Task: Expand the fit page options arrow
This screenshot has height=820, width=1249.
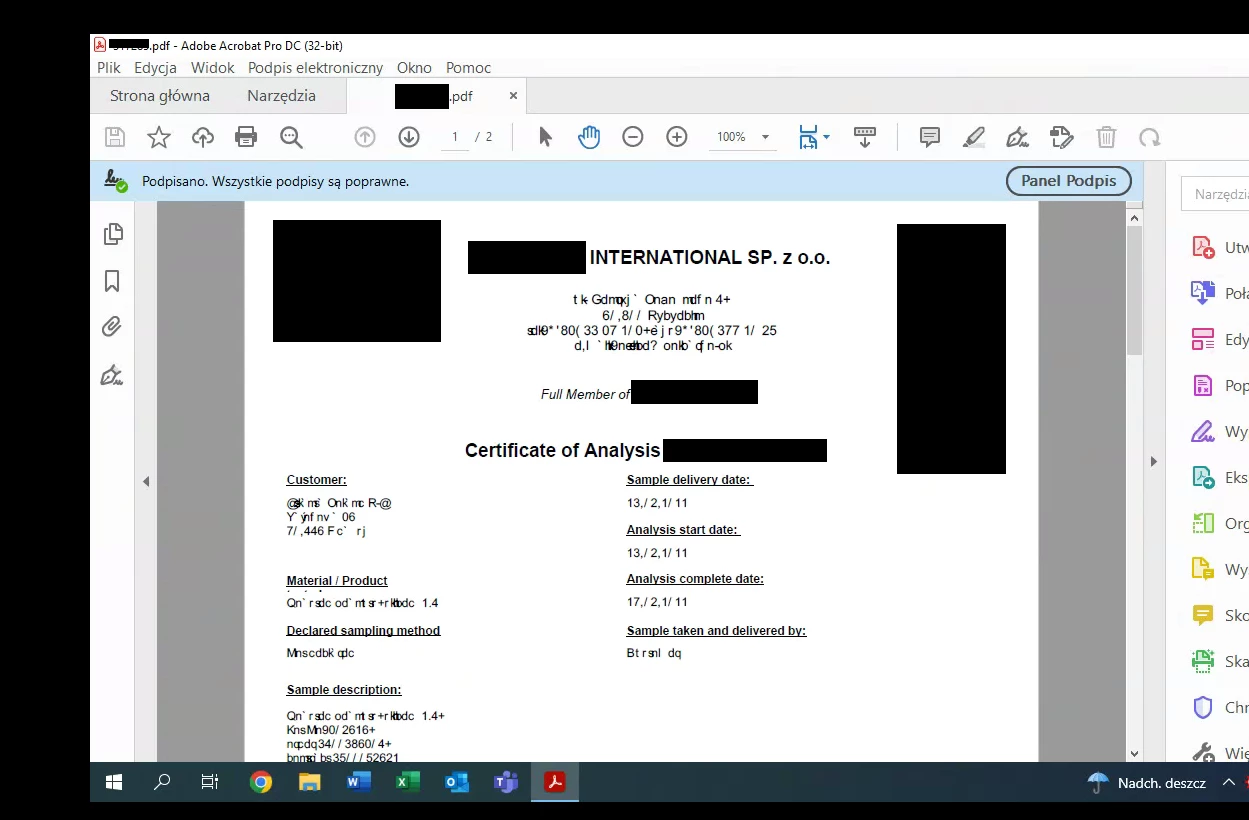Action: pyautogui.click(x=826, y=137)
